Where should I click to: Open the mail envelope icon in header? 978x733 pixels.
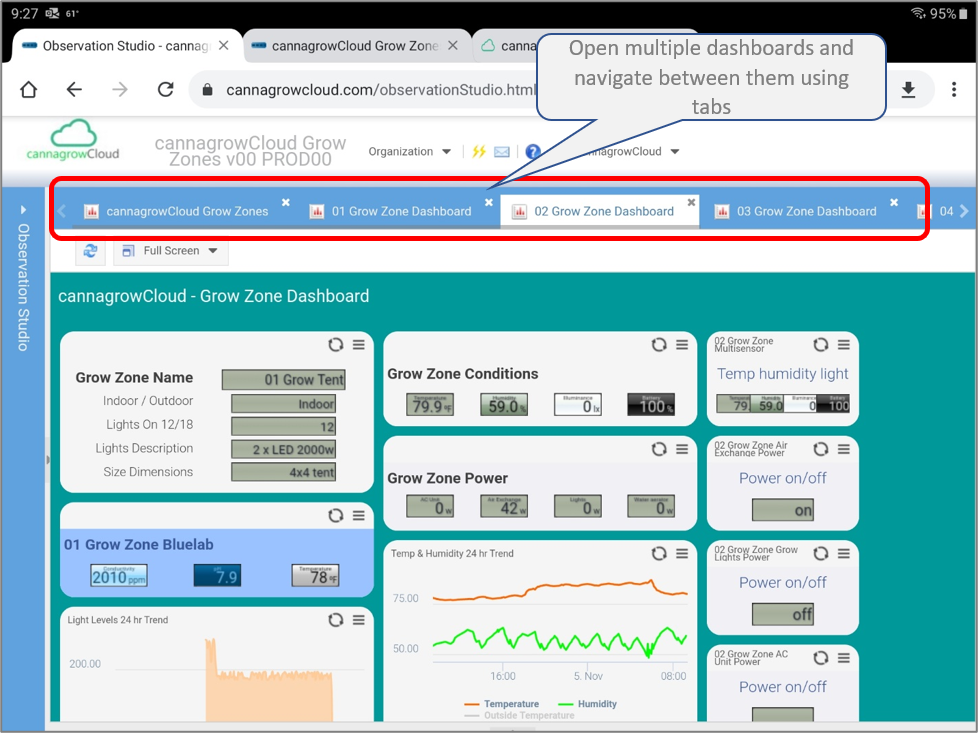(x=502, y=152)
